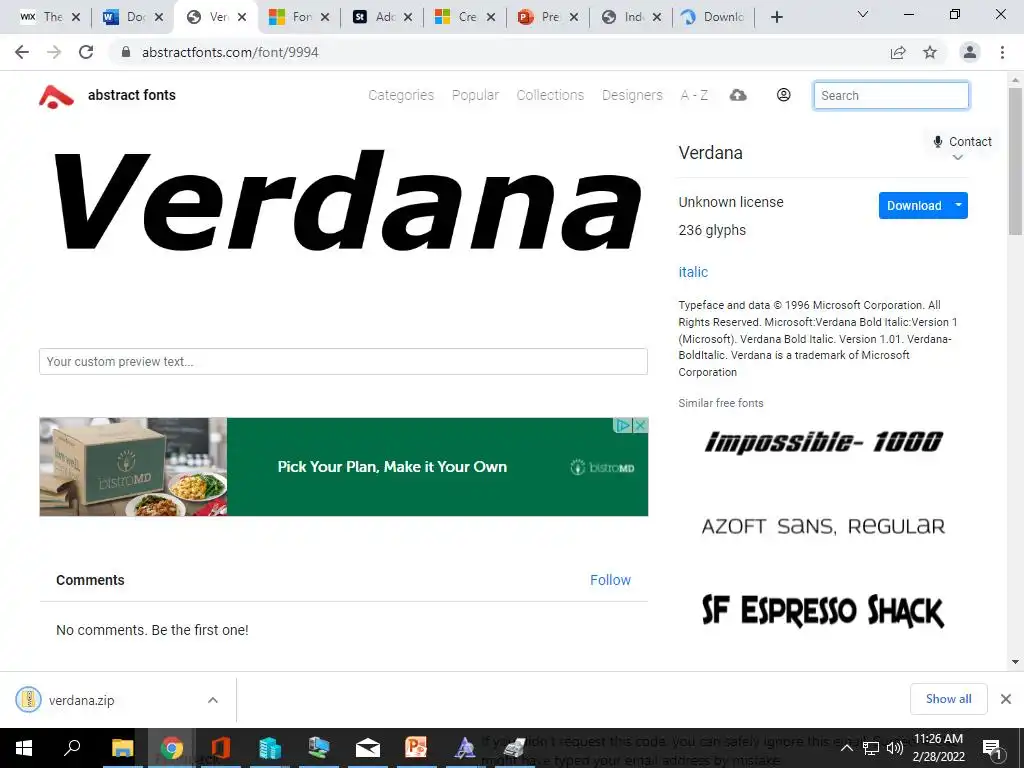Open the Chrome profile avatar icon
Viewport: 1024px width, 768px height.
coord(970,52)
